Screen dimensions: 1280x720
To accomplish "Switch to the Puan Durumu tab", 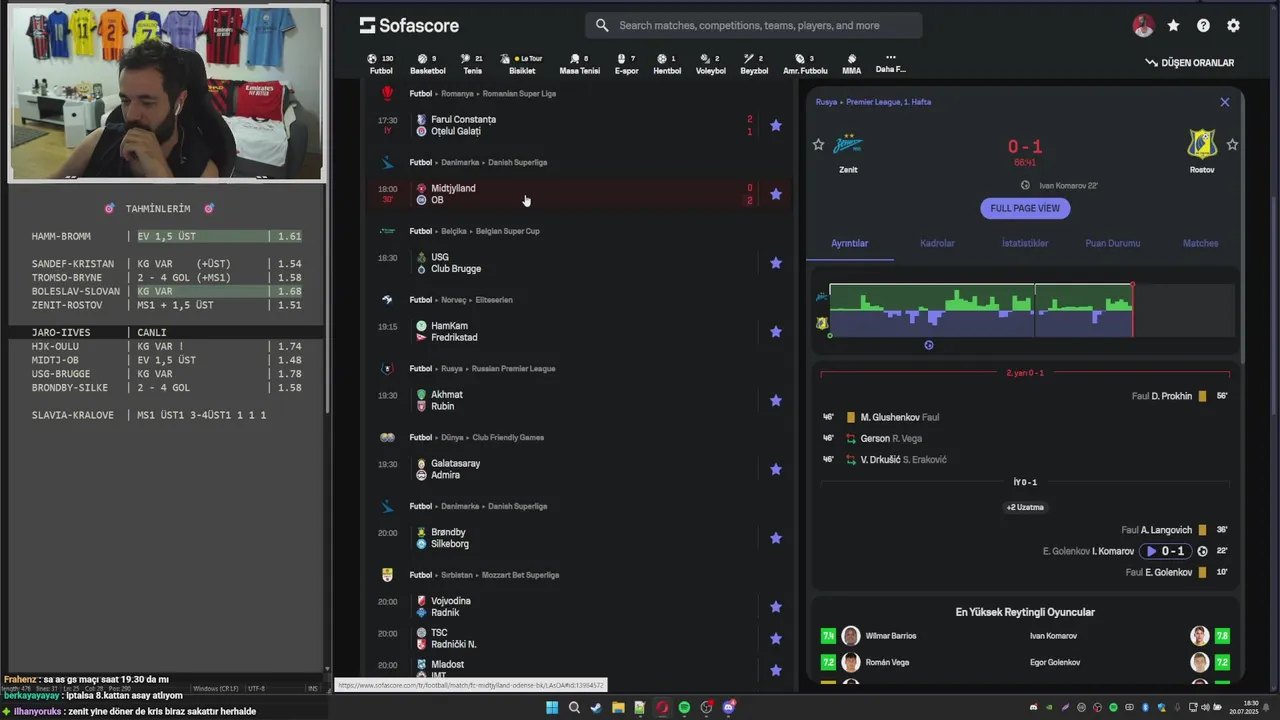I will click(x=1113, y=243).
